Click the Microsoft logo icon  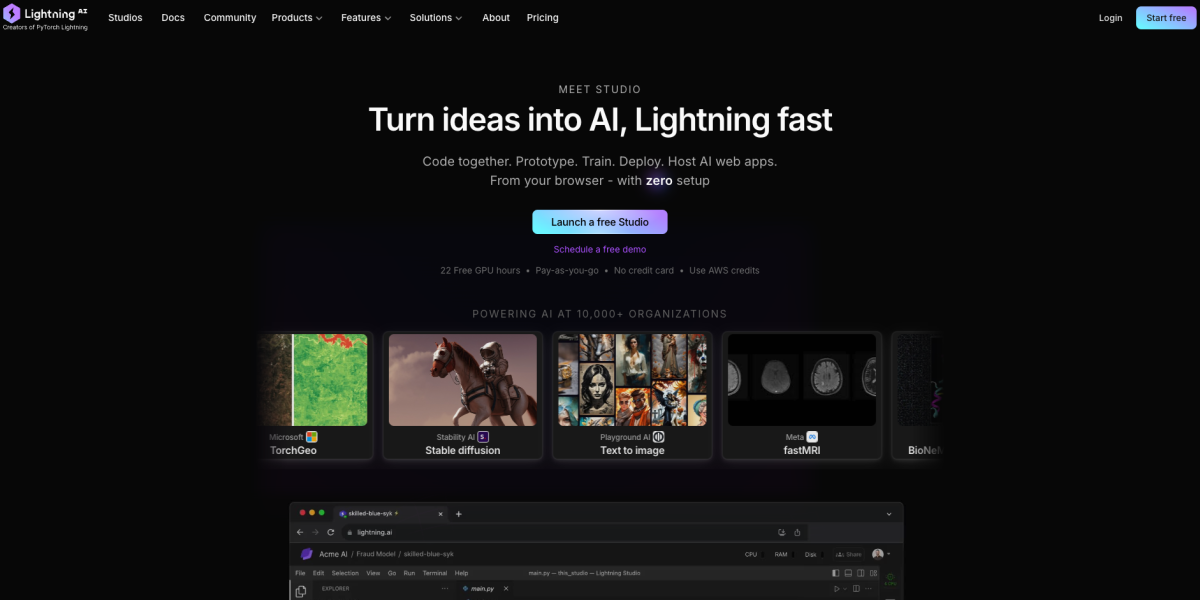(311, 437)
